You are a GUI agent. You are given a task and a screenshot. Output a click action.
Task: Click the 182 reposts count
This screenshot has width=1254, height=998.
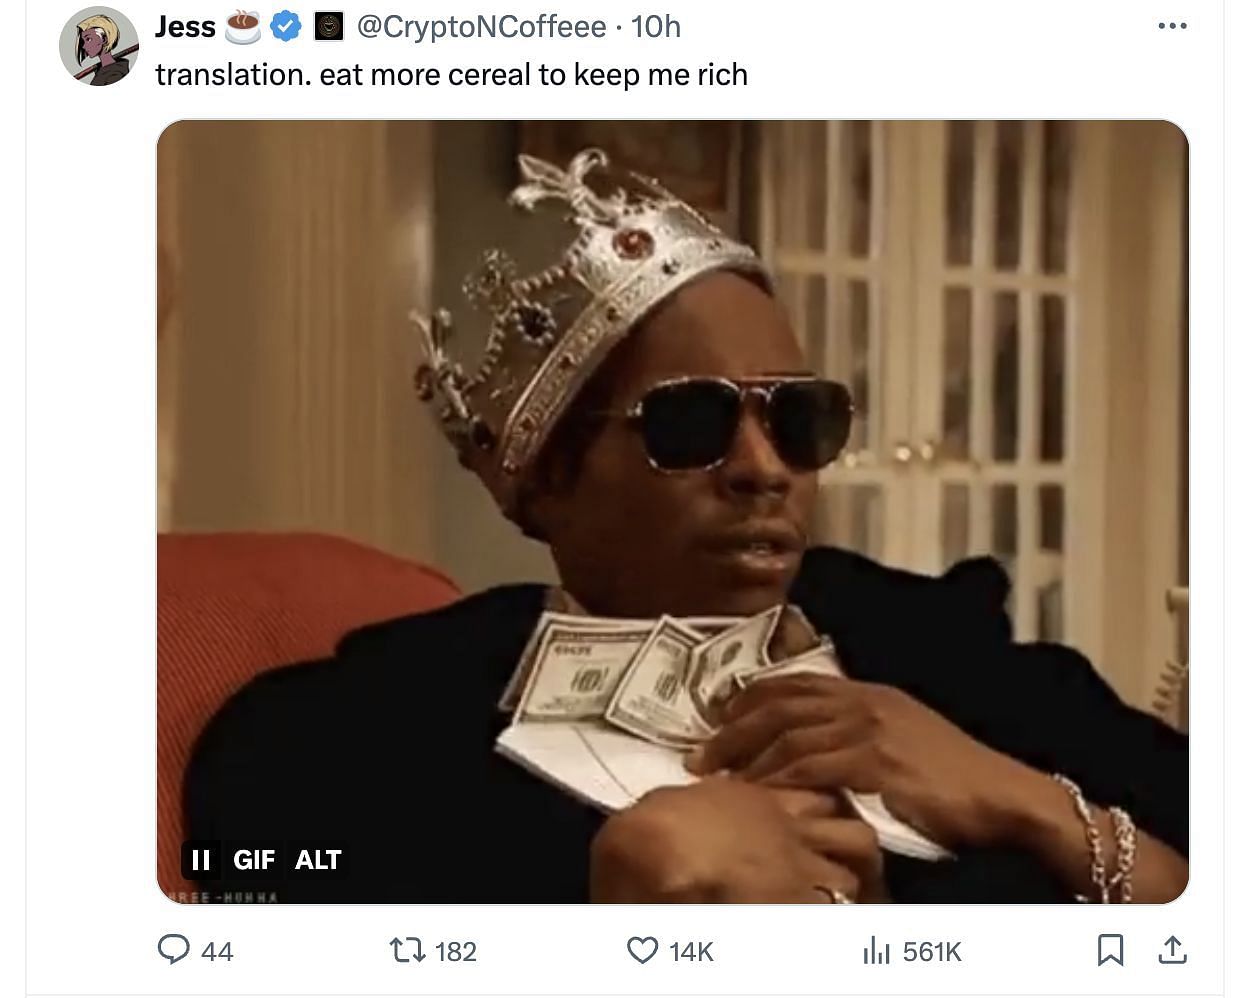click(x=456, y=951)
